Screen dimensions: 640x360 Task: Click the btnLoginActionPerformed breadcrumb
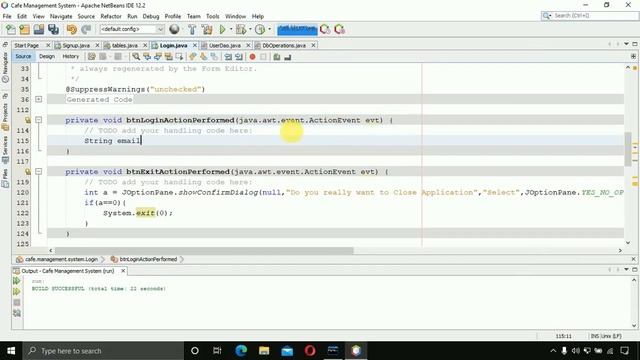pyautogui.click(x=148, y=259)
